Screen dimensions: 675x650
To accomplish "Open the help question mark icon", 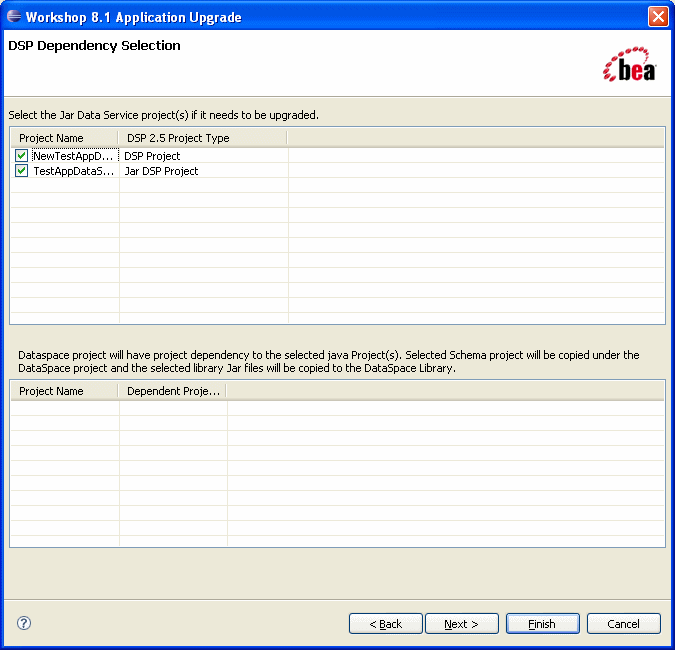I will 24,623.
